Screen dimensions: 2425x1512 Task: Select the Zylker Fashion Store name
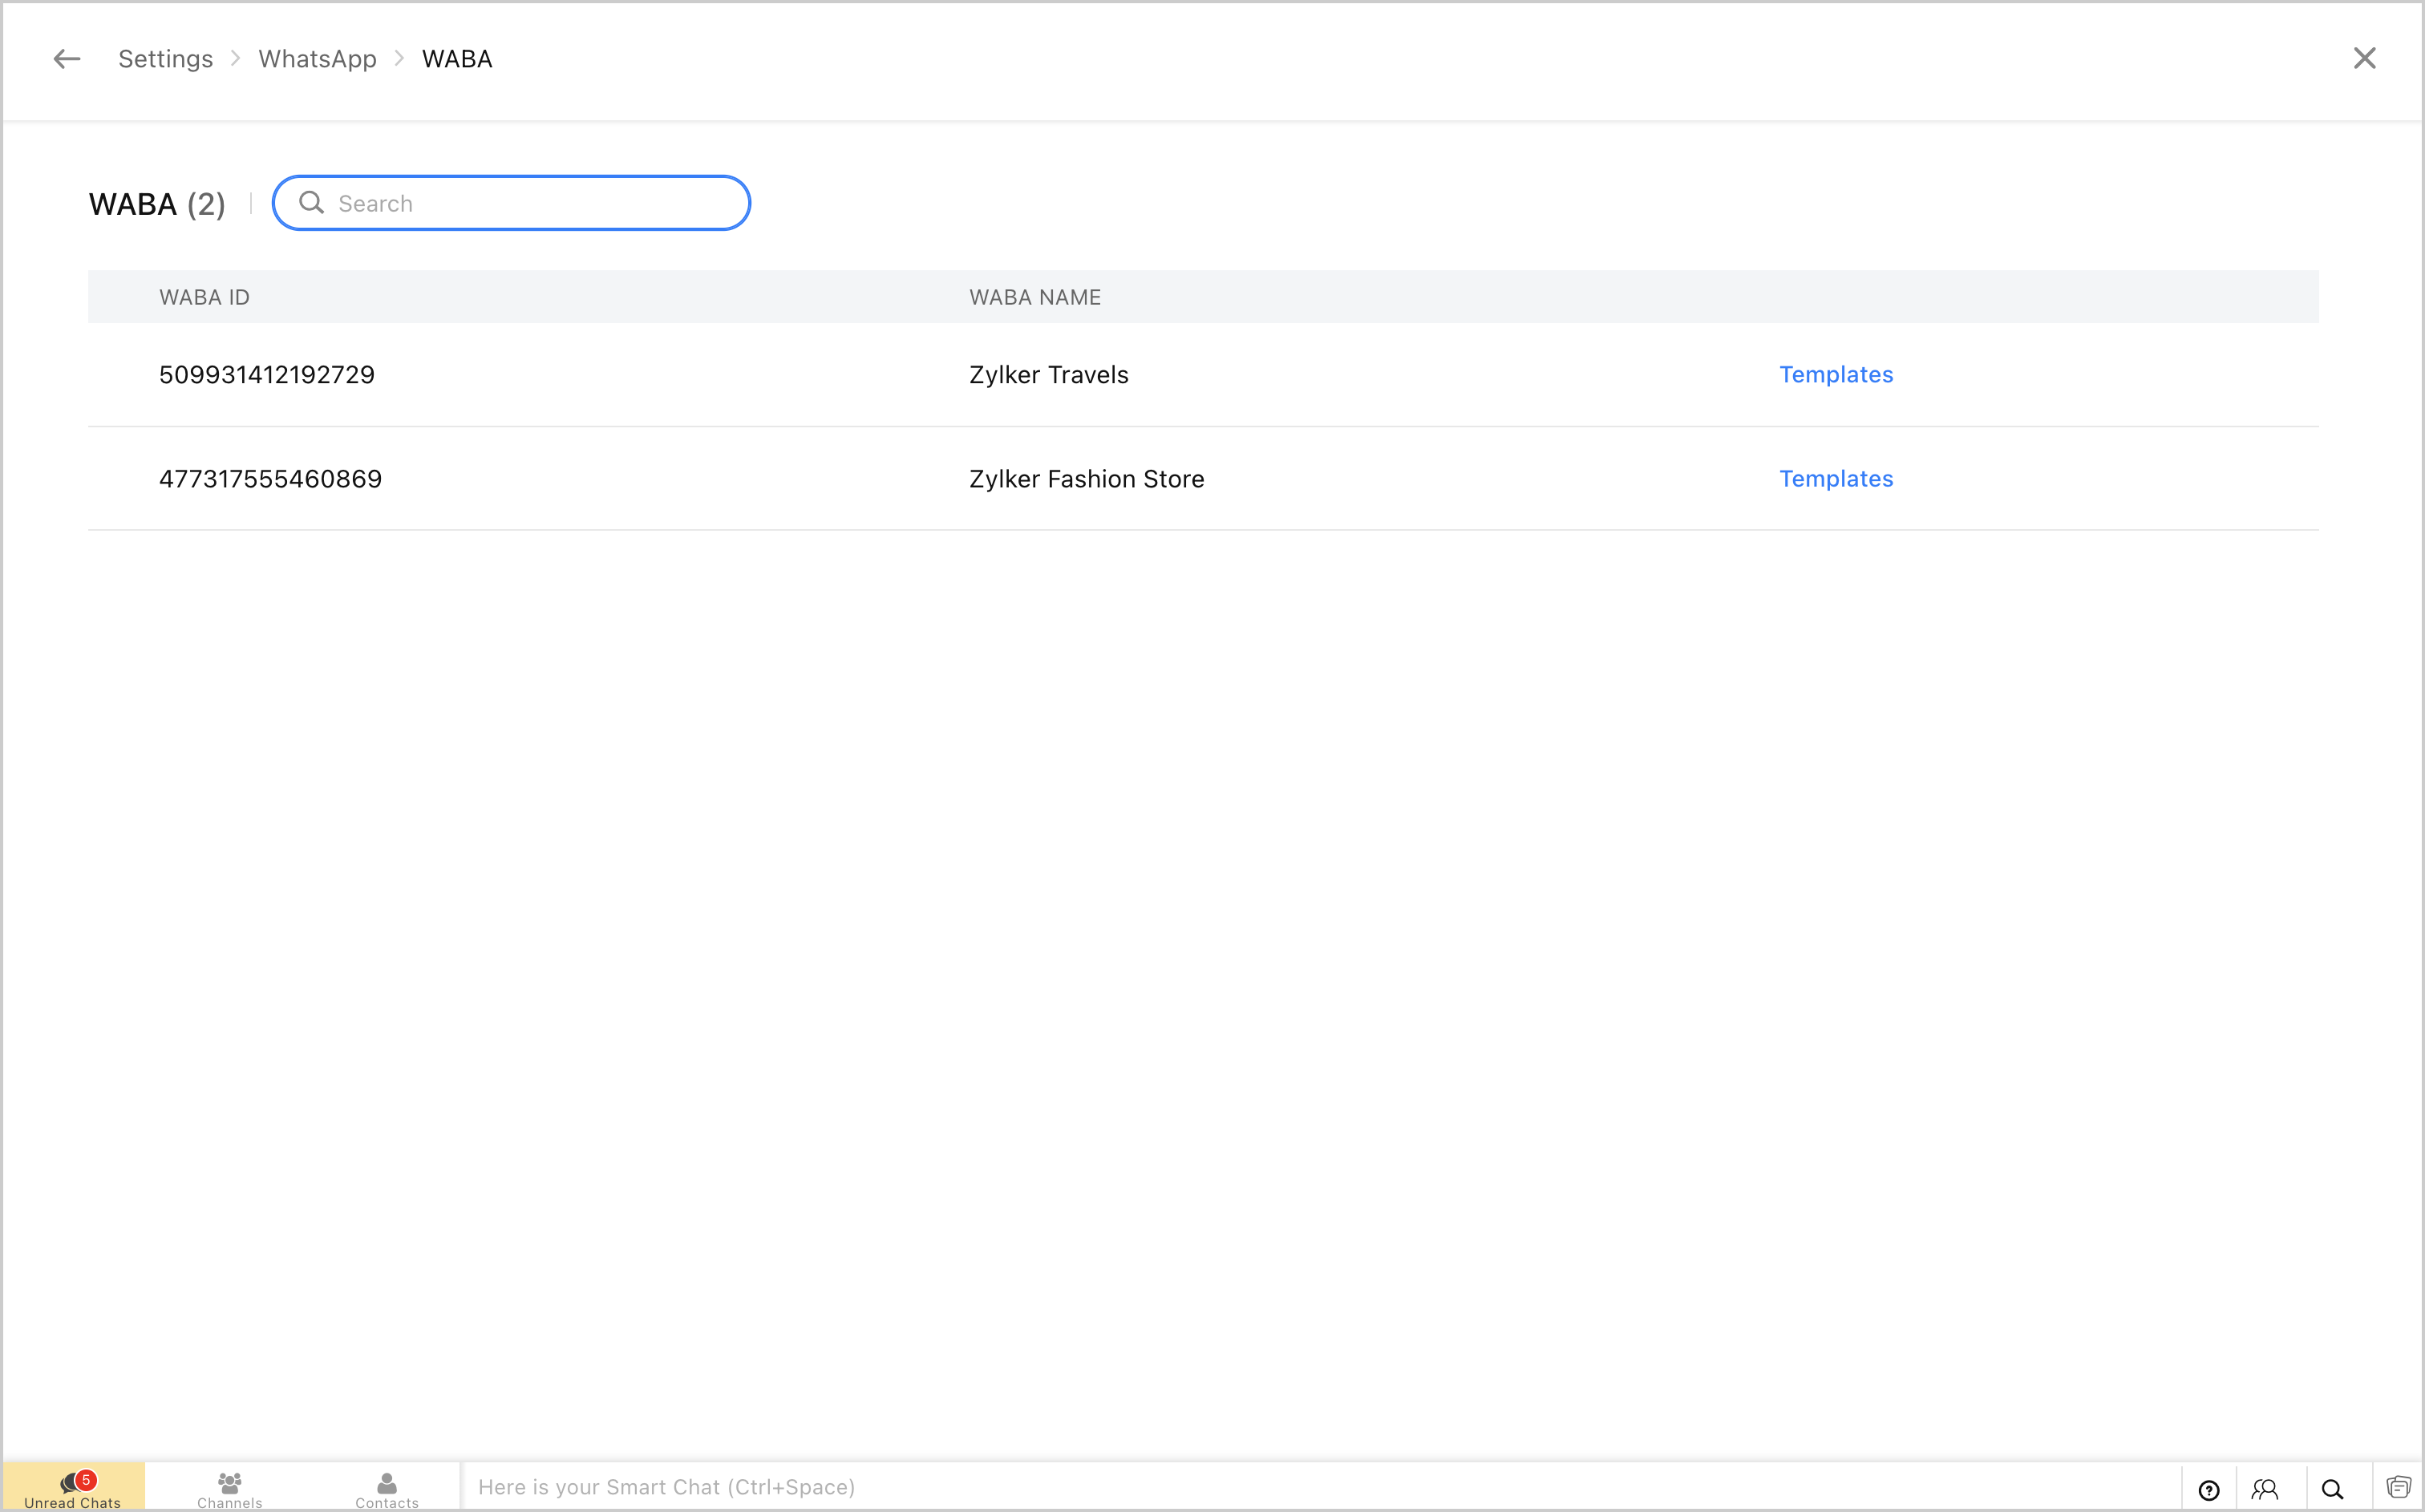click(1086, 479)
